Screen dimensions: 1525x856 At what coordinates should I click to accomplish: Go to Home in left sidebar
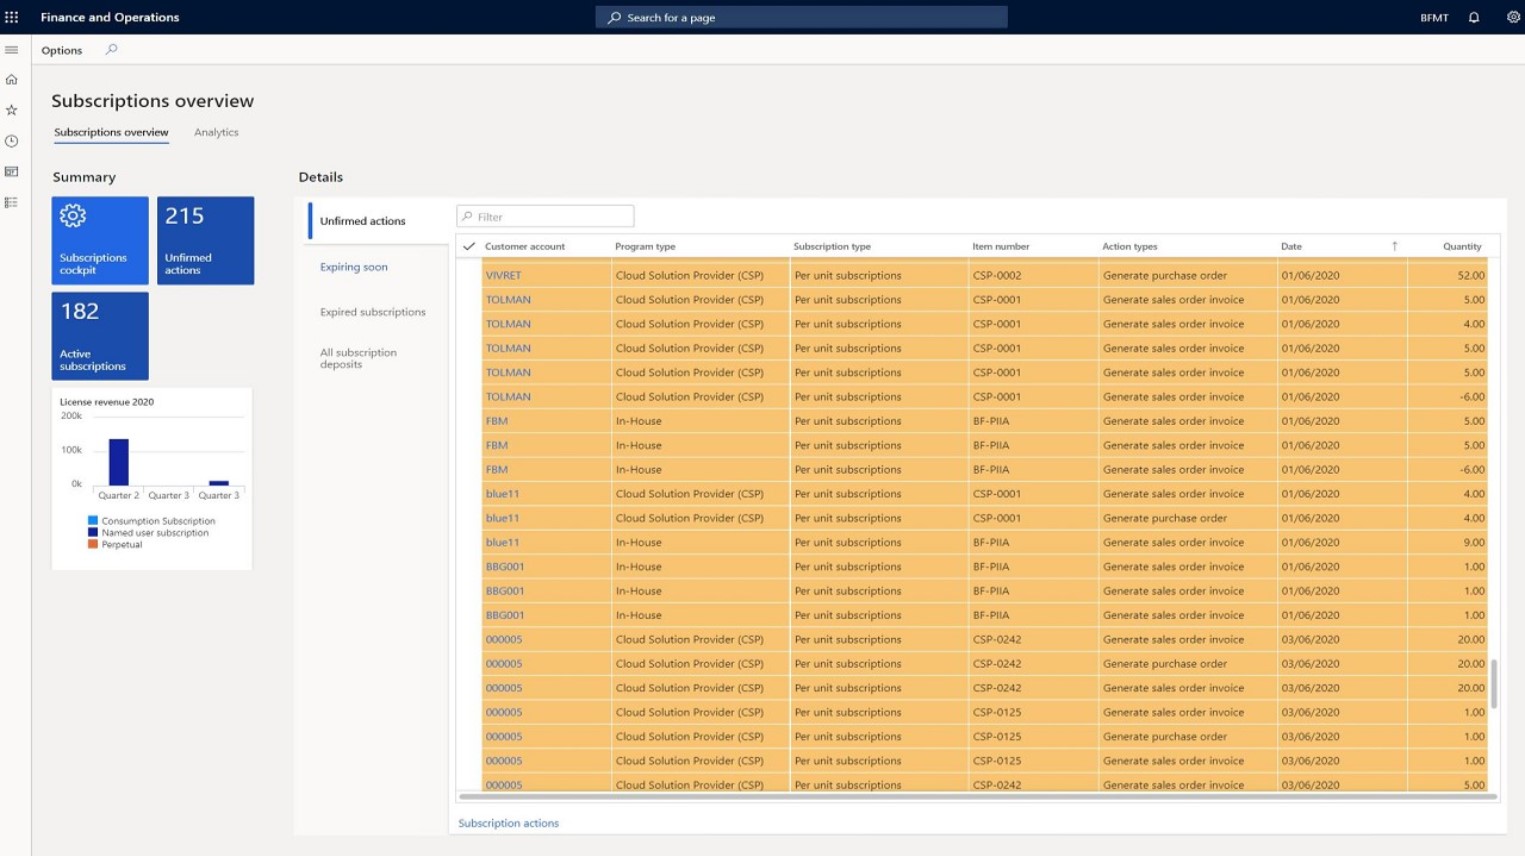[12, 79]
